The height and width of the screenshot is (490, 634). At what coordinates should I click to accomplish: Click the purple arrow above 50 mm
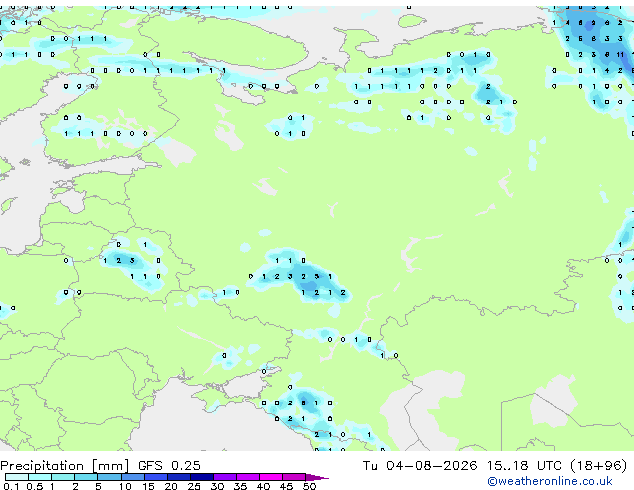pyautogui.click(x=317, y=477)
